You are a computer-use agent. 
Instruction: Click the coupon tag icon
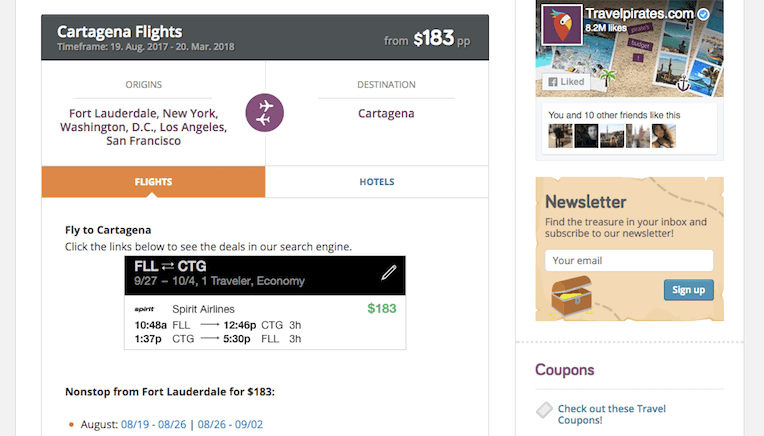(544, 410)
